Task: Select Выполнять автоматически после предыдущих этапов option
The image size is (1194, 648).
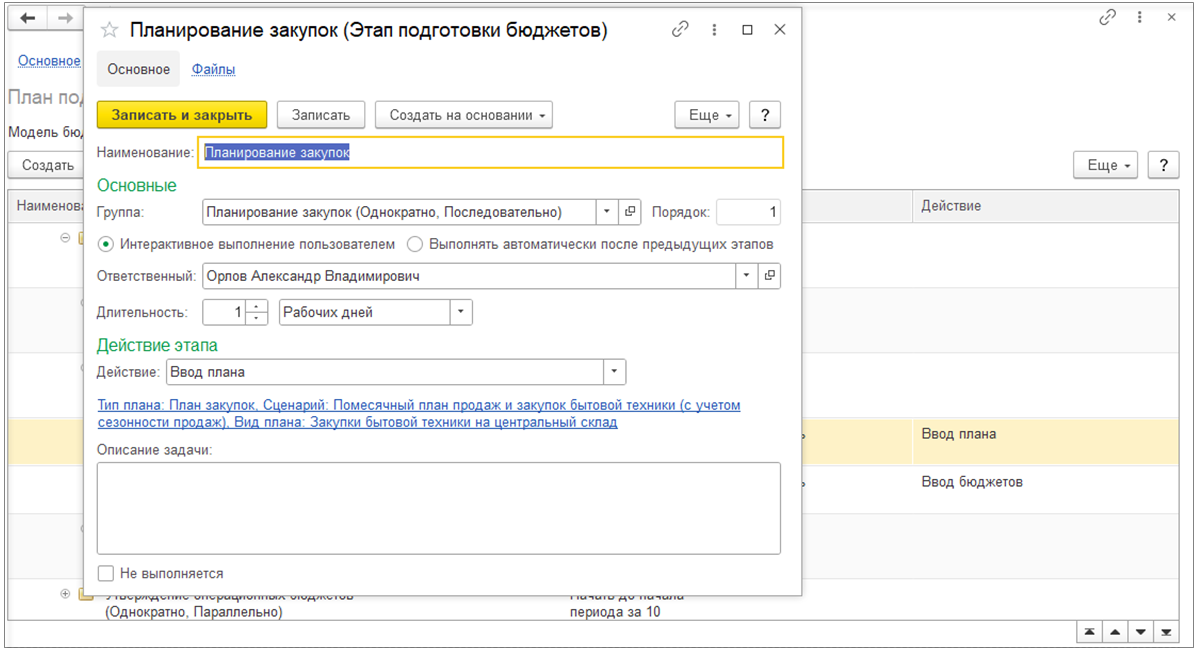Action: (415, 244)
